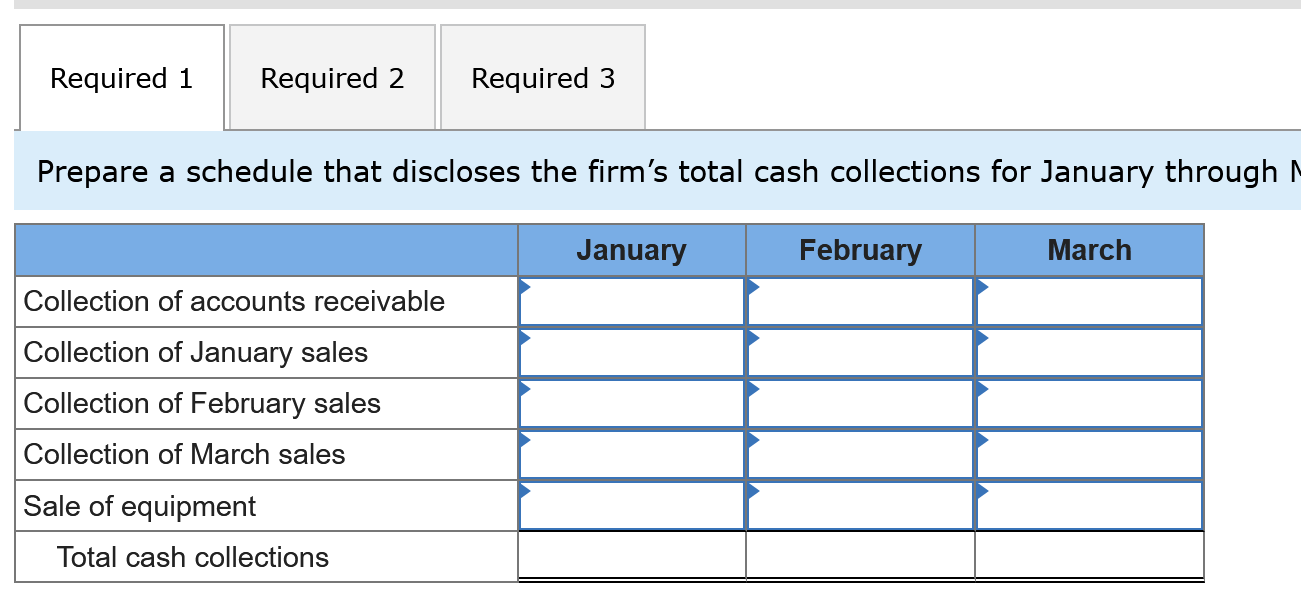Viewport: 1301px width, 591px height.
Task: Select the January column header
Action: pos(630,250)
